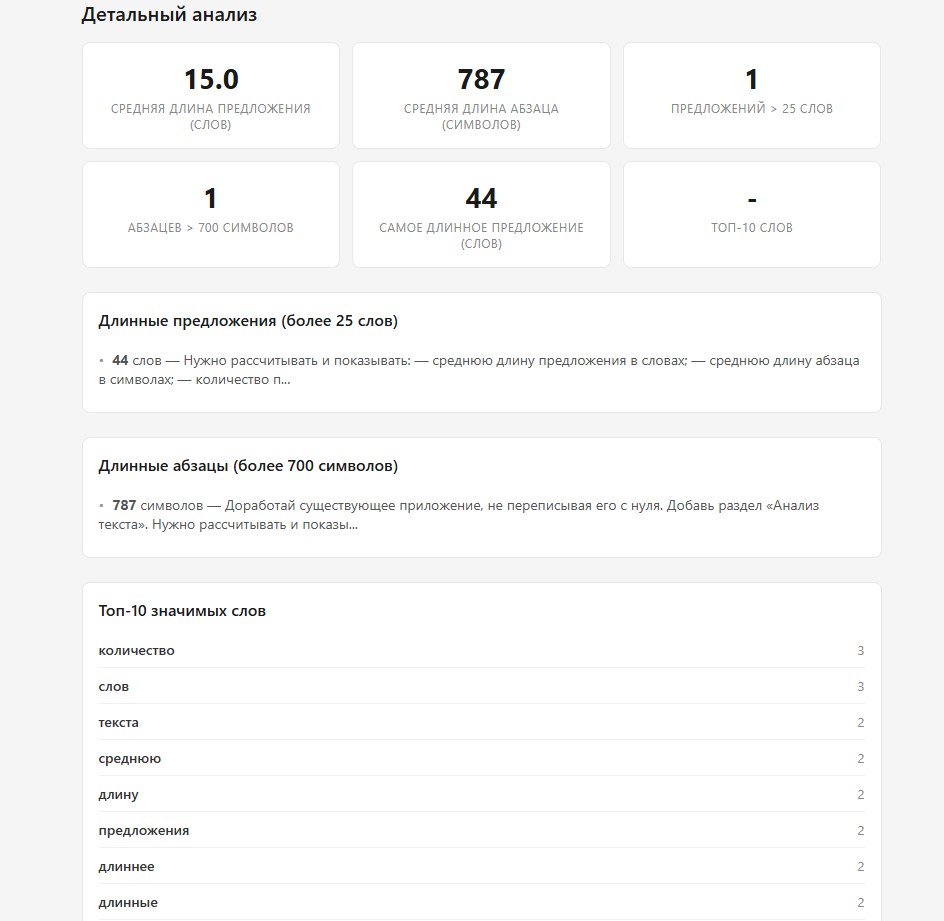The width and height of the screenshot is (944, 921).
Task: Click the "Детальный анализ" page heading
Action: (169, 14)
